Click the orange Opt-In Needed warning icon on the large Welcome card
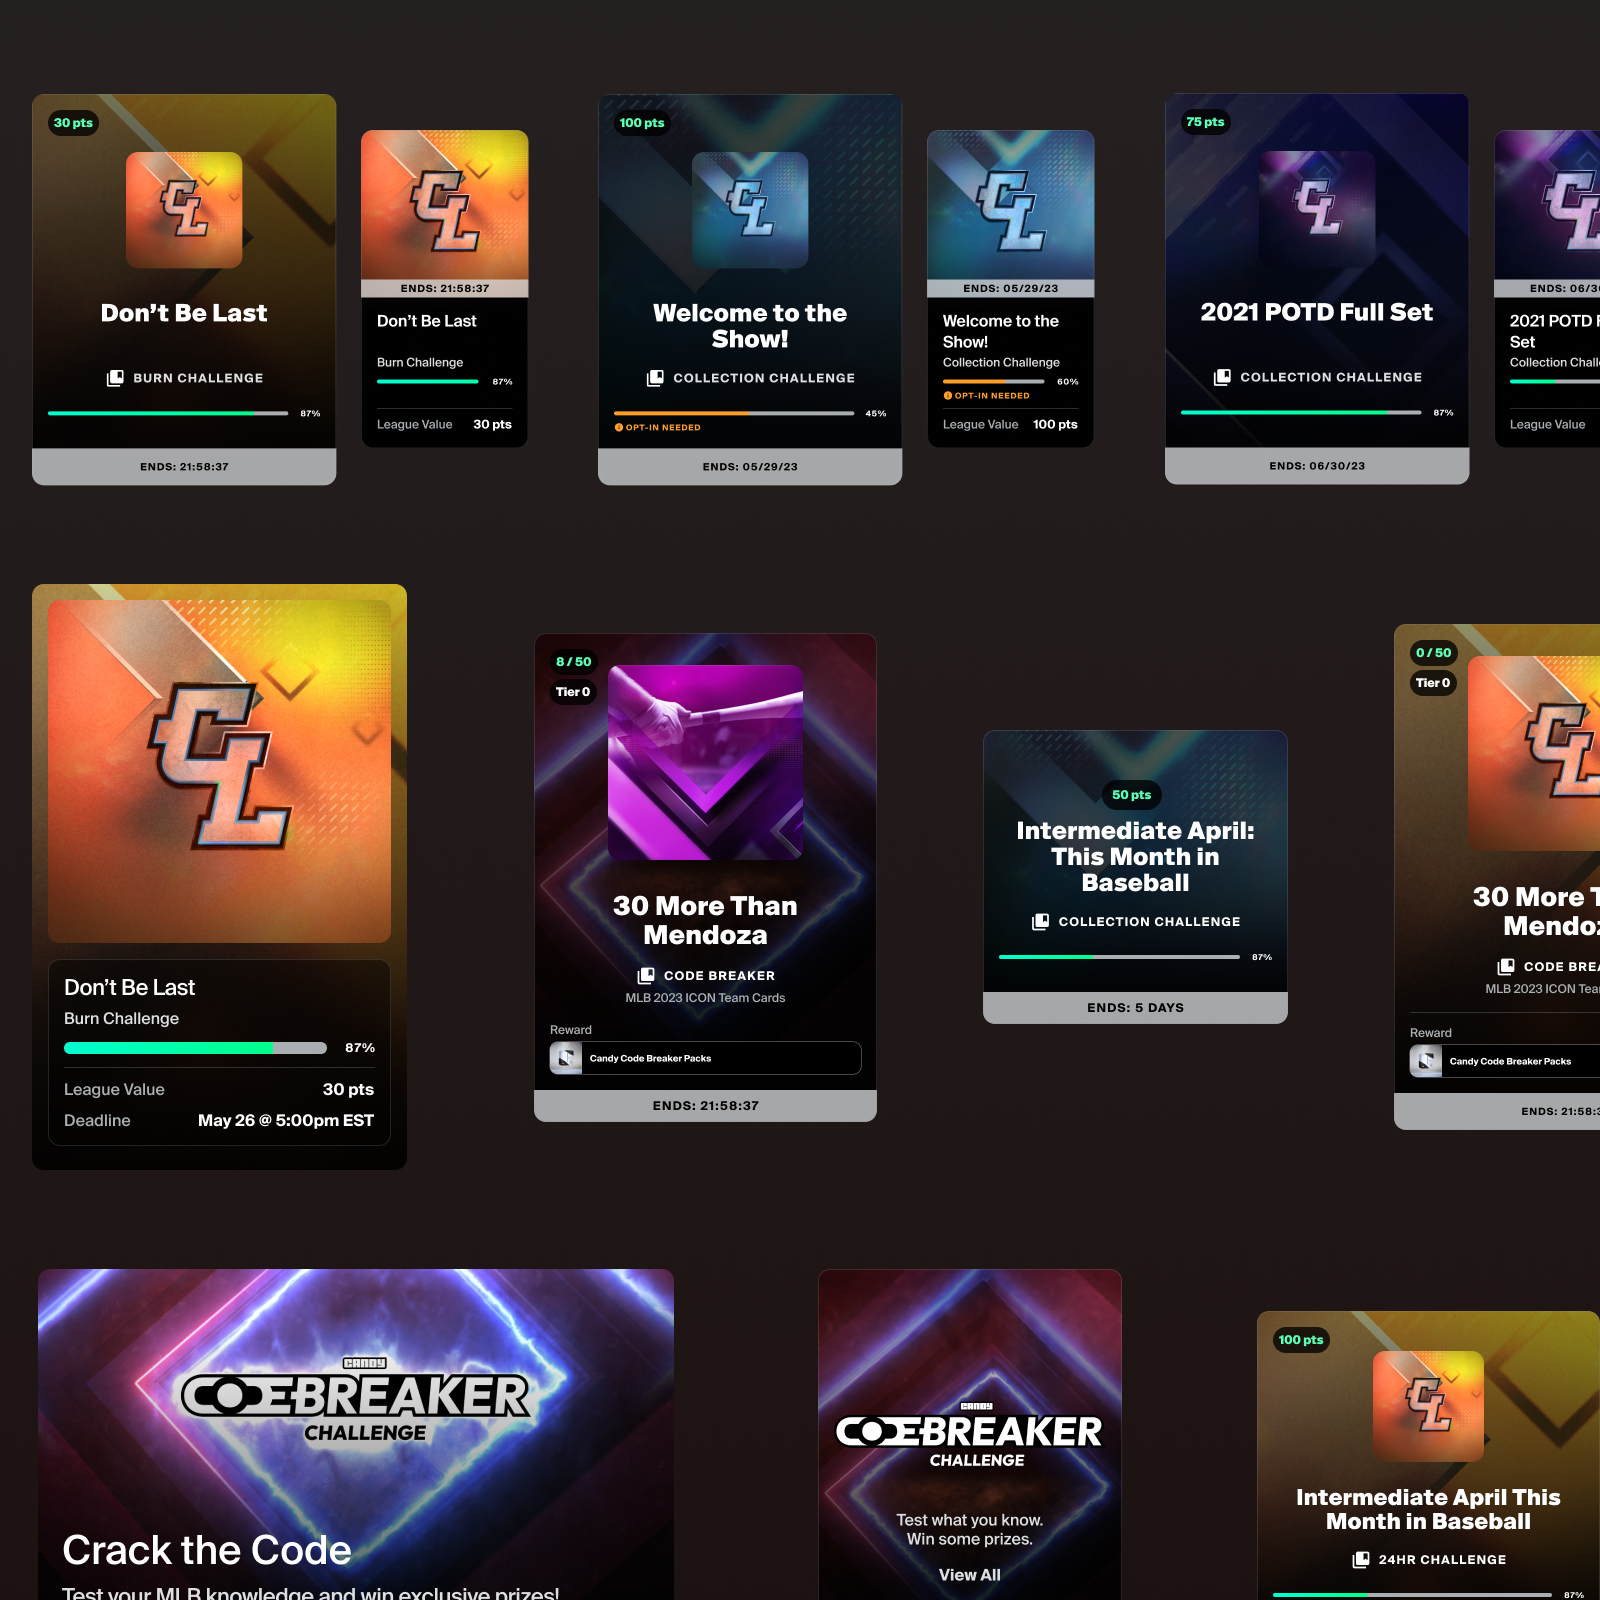 (619, 427)
